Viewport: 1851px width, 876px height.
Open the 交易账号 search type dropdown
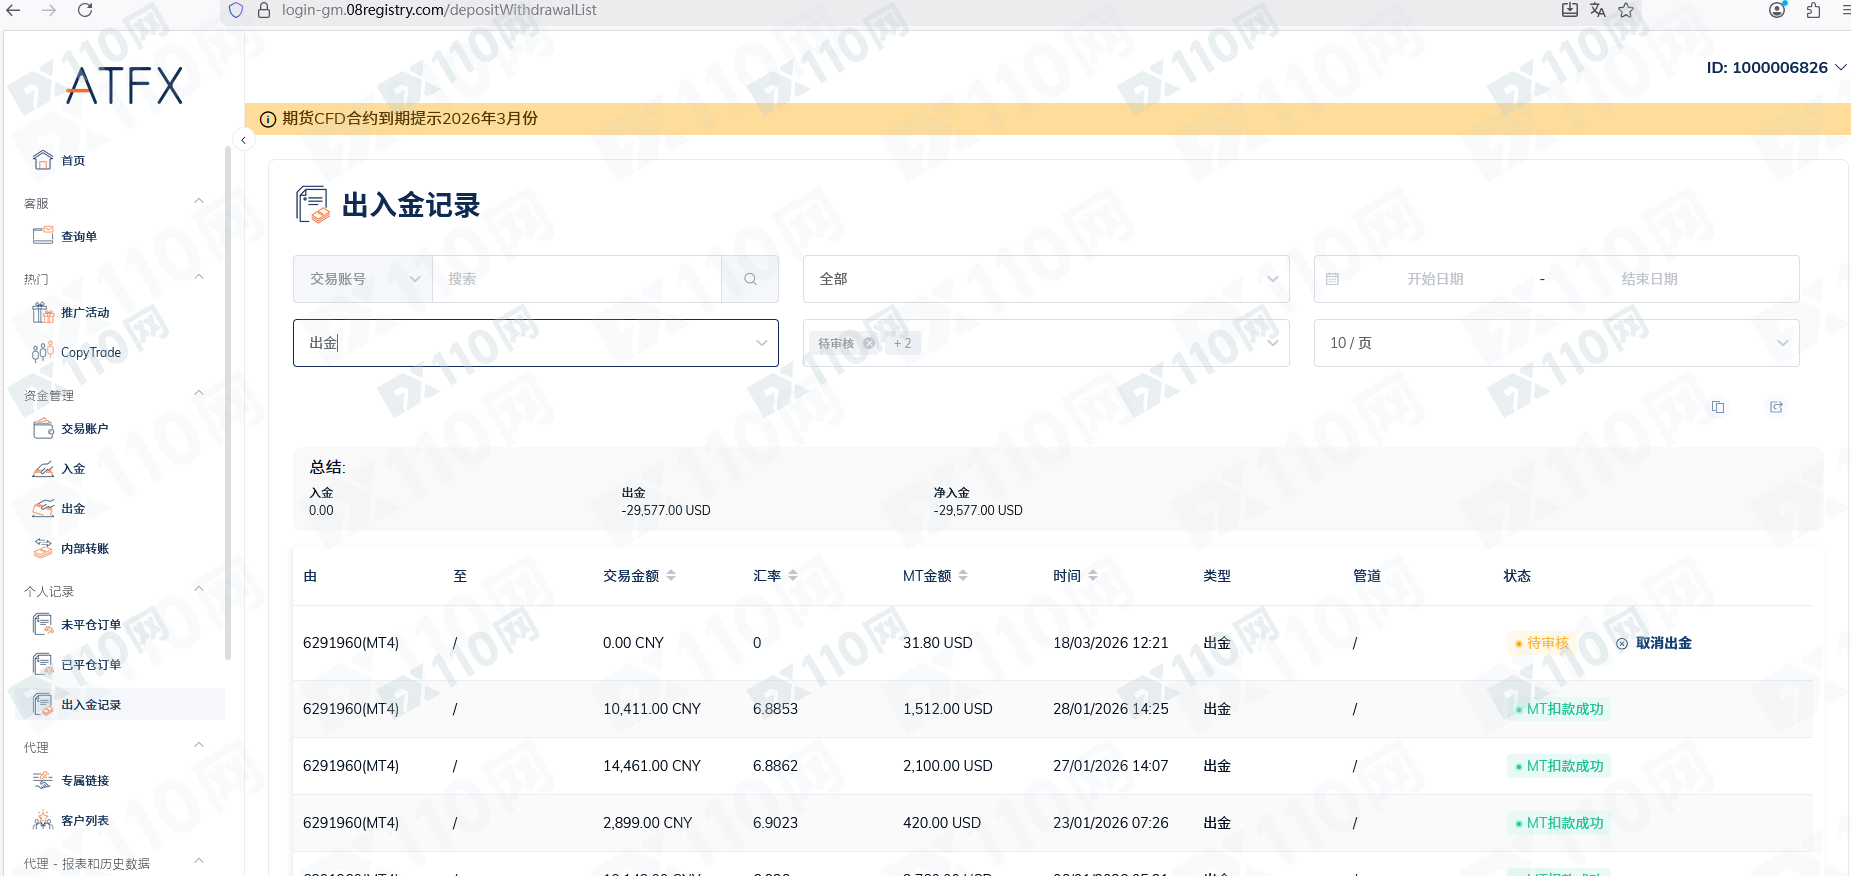coord(363,279)
